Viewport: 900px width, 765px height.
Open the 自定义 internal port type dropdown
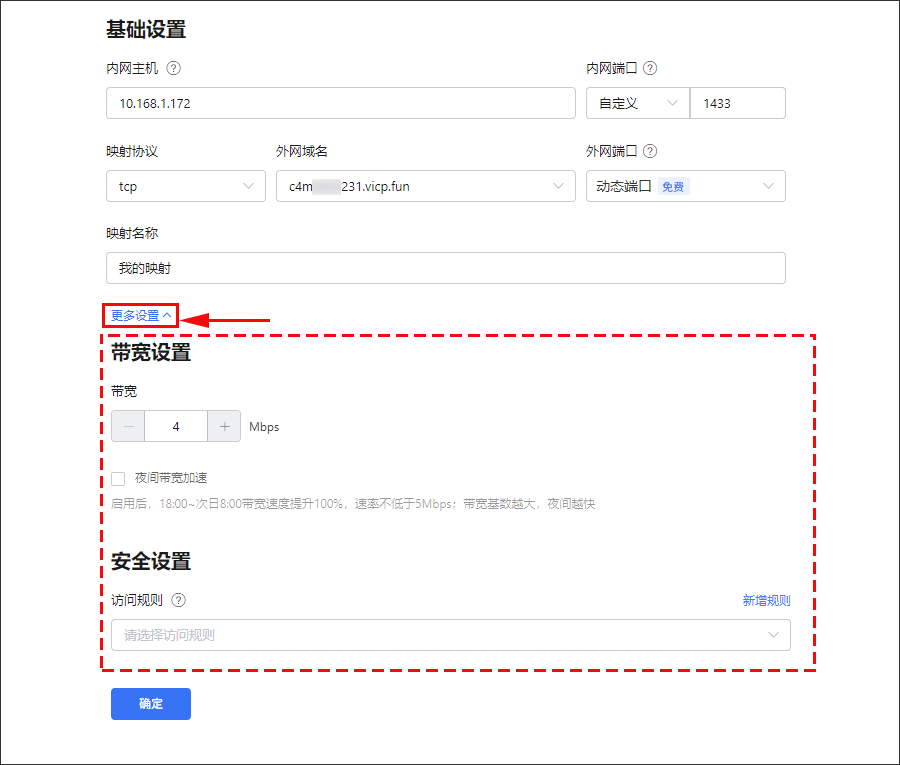(x=637, y=103)
